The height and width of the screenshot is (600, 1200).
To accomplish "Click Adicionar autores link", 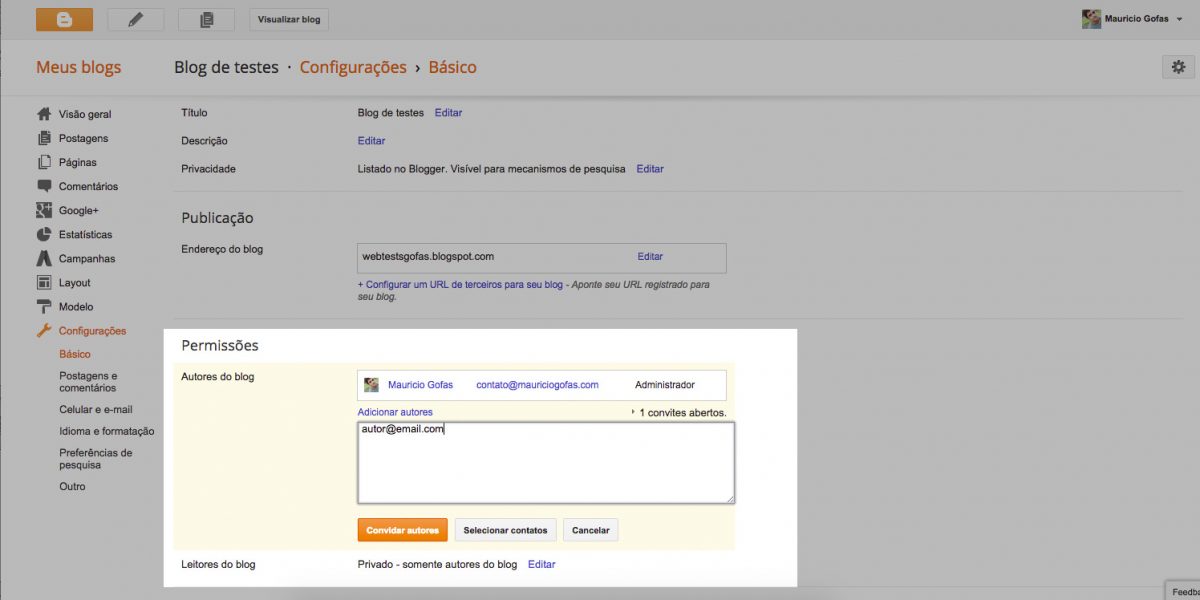I will [395, 412].
